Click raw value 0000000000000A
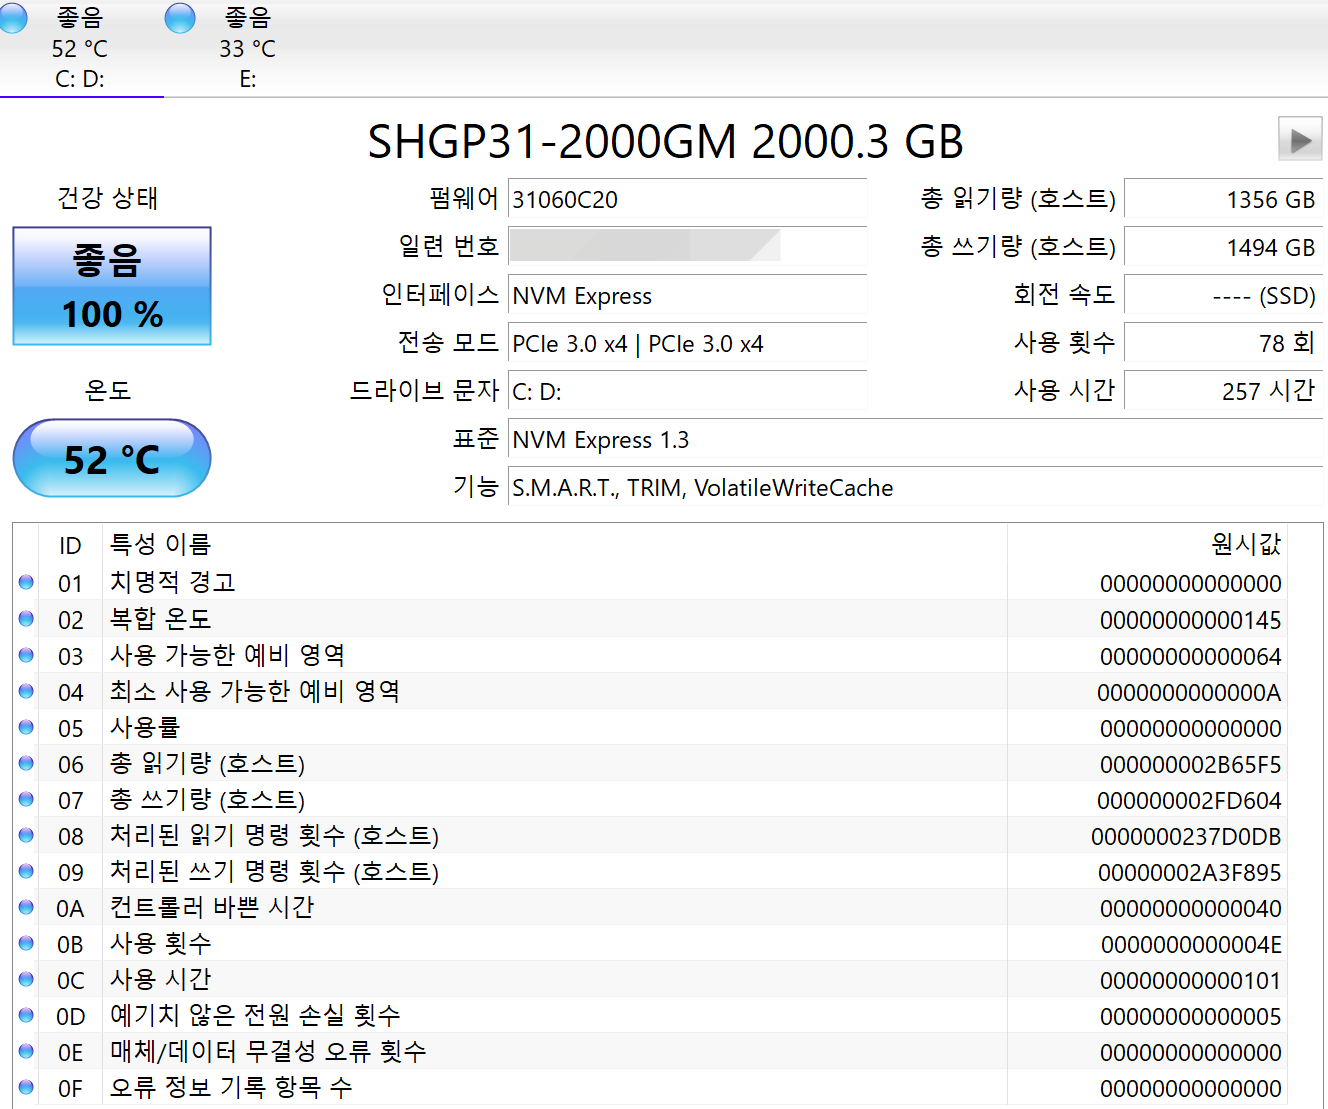The width and height of the screenshot is (1328, 1109). (x=1190, y=692)
